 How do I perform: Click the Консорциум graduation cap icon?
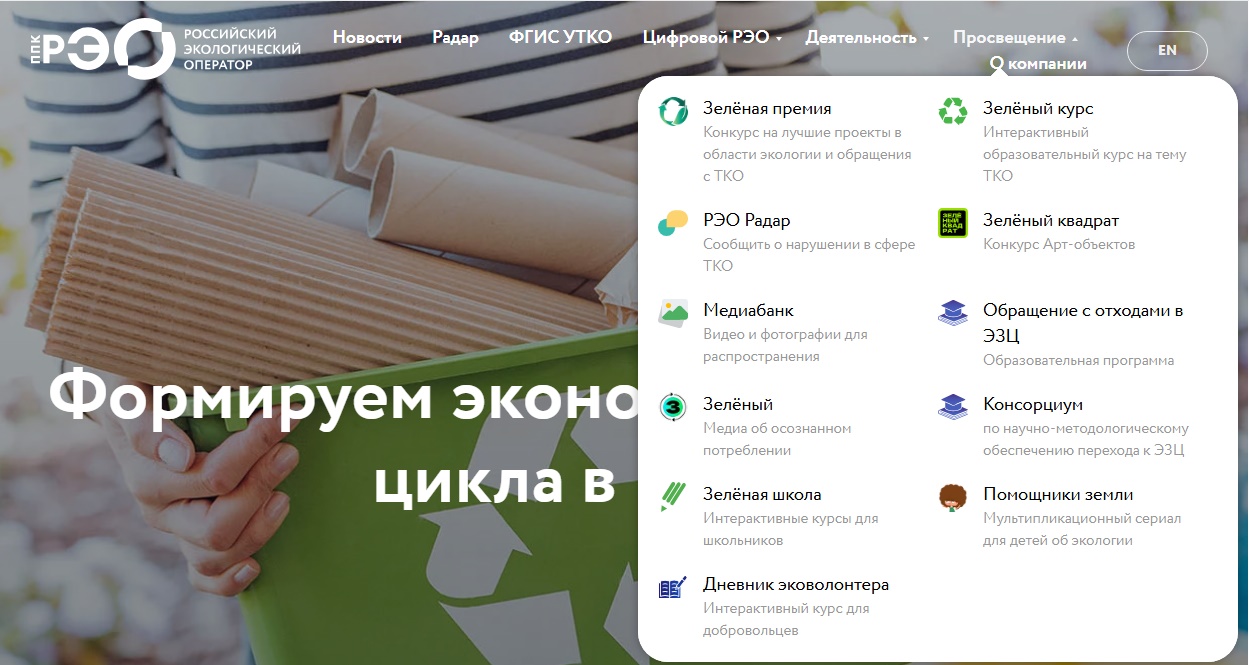click(x=953, y=407)
